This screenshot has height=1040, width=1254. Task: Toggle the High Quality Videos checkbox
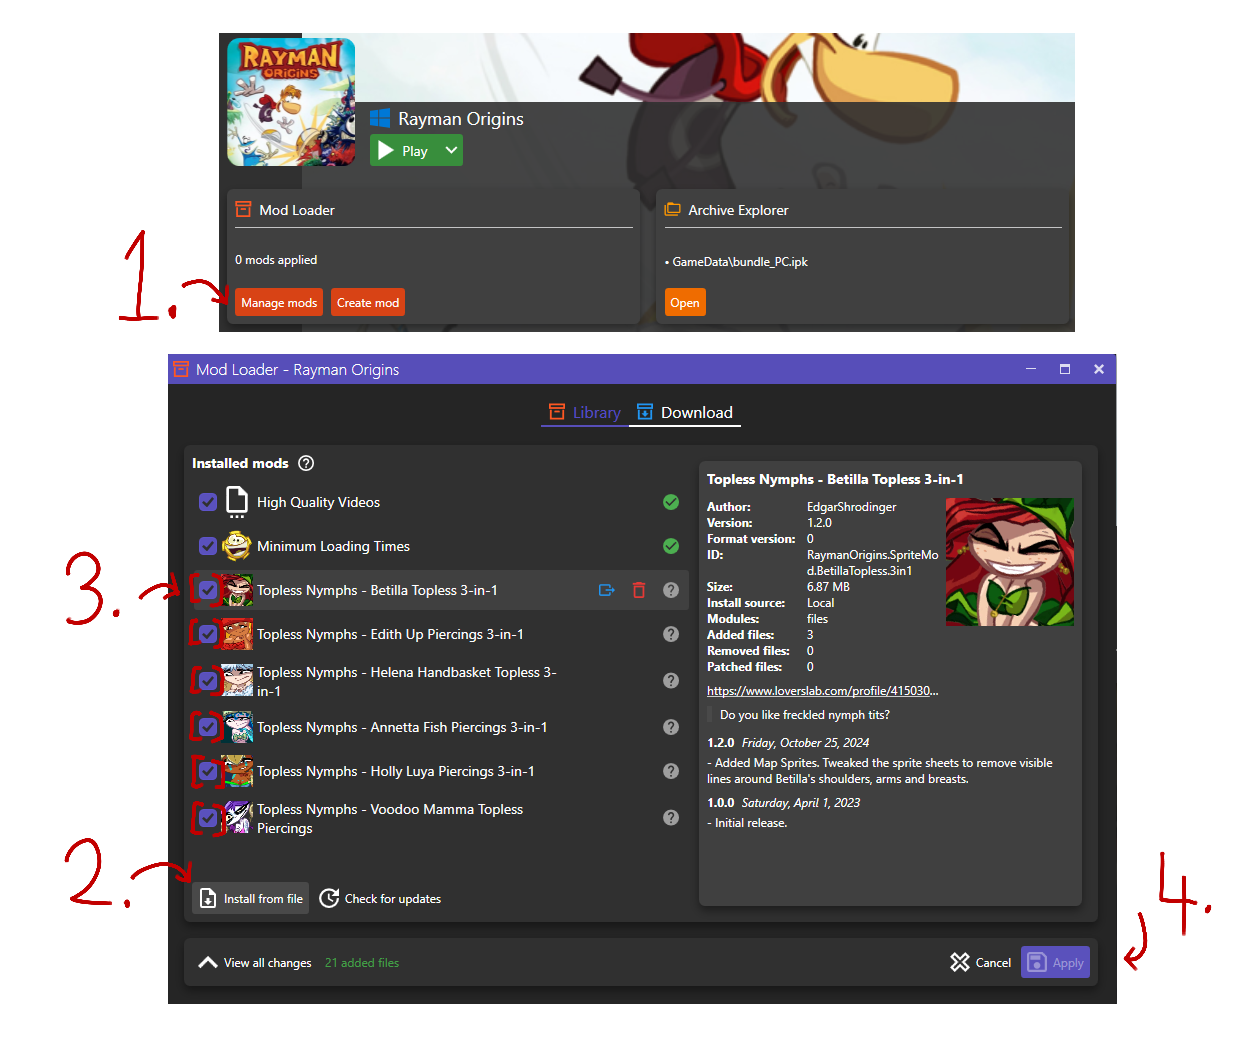click(x=208, y=502)
